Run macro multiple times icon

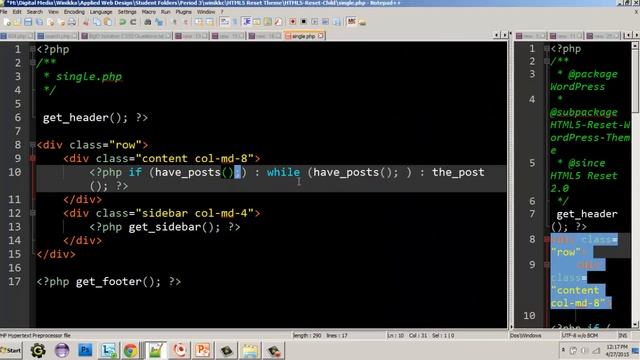pos(325,22)
